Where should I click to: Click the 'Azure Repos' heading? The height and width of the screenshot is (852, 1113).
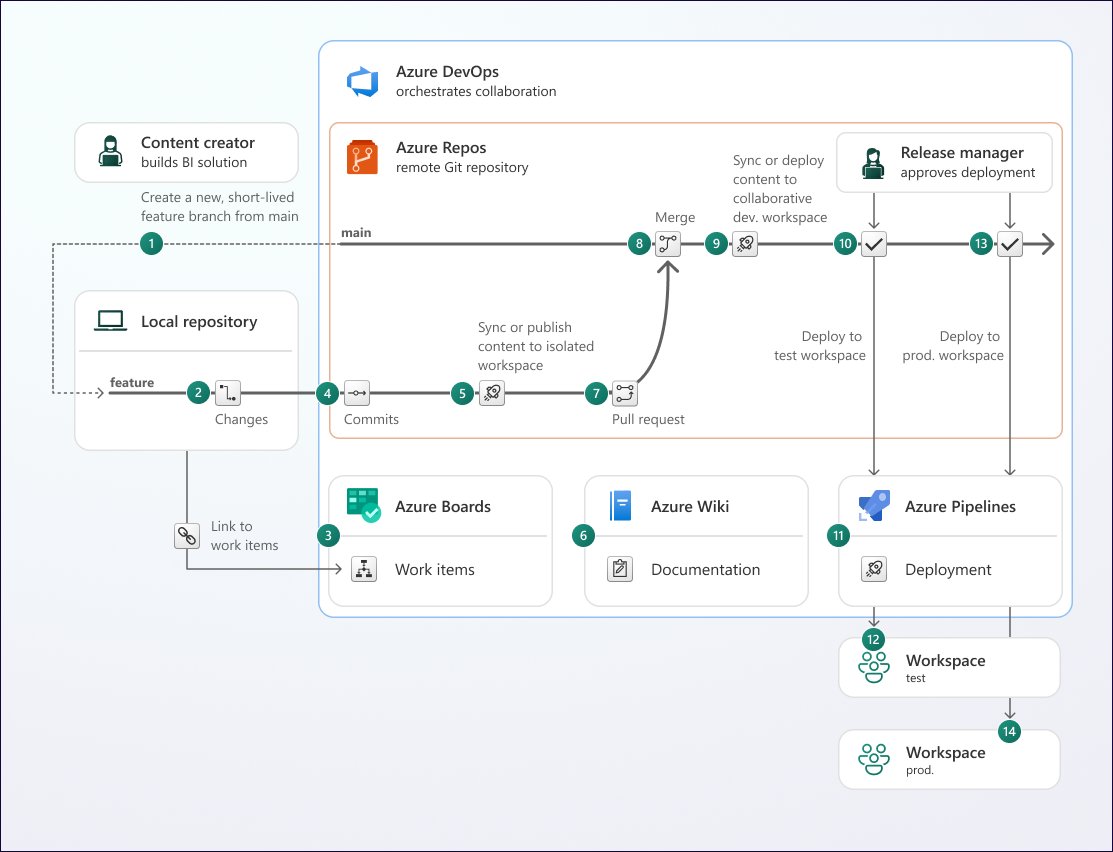(x=441, y=148)
